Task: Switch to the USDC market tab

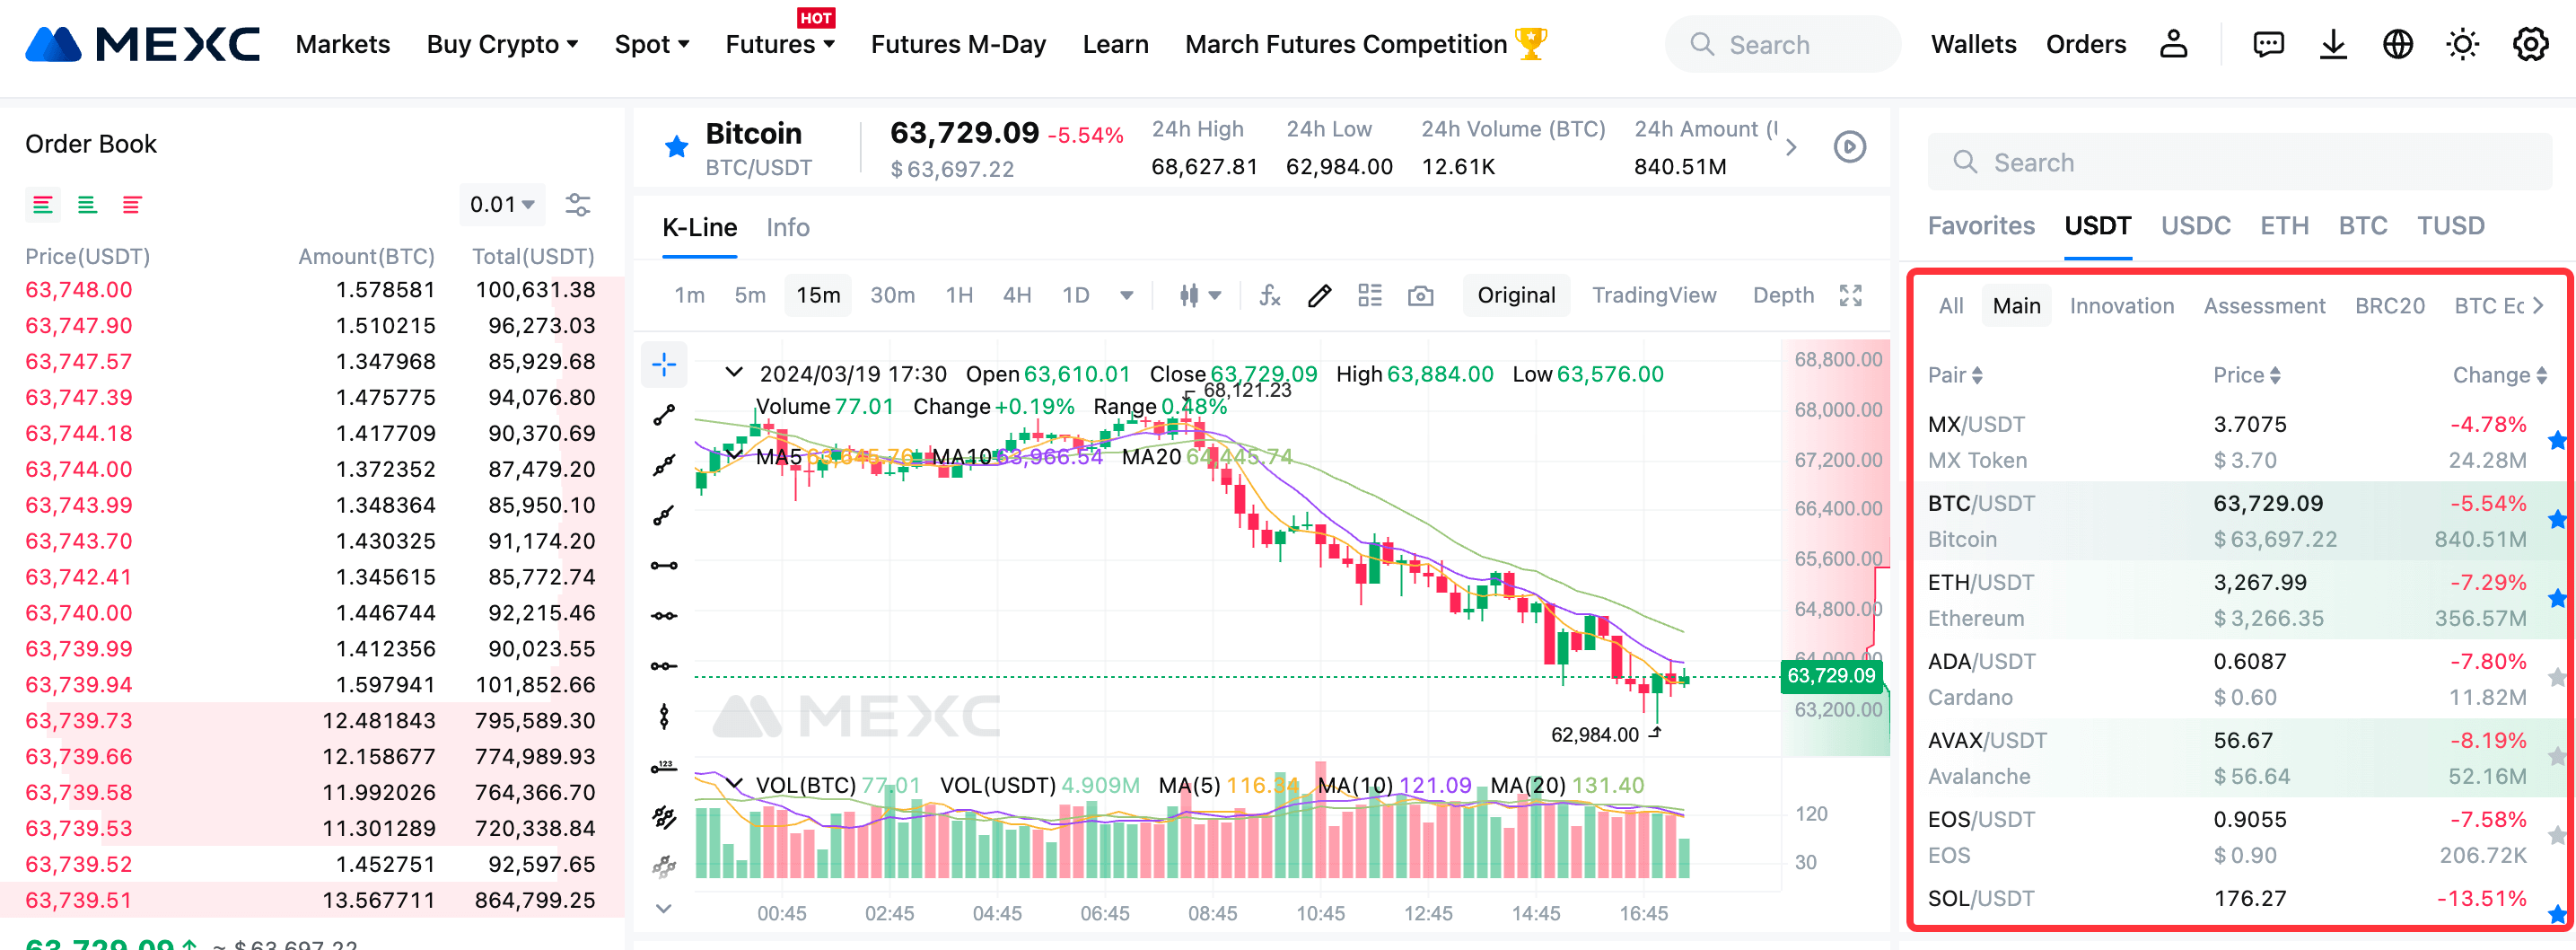Action: pyautogui.click(x=2195, y=226)
